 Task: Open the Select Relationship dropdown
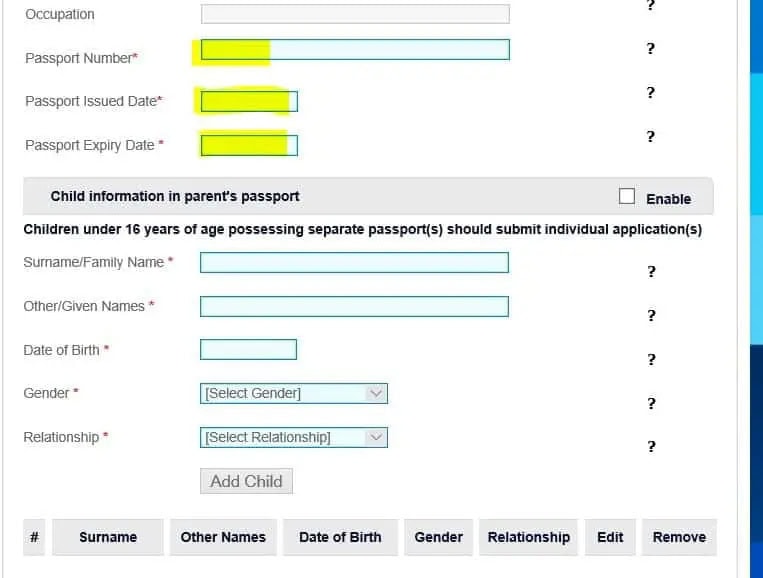[293, 437]
